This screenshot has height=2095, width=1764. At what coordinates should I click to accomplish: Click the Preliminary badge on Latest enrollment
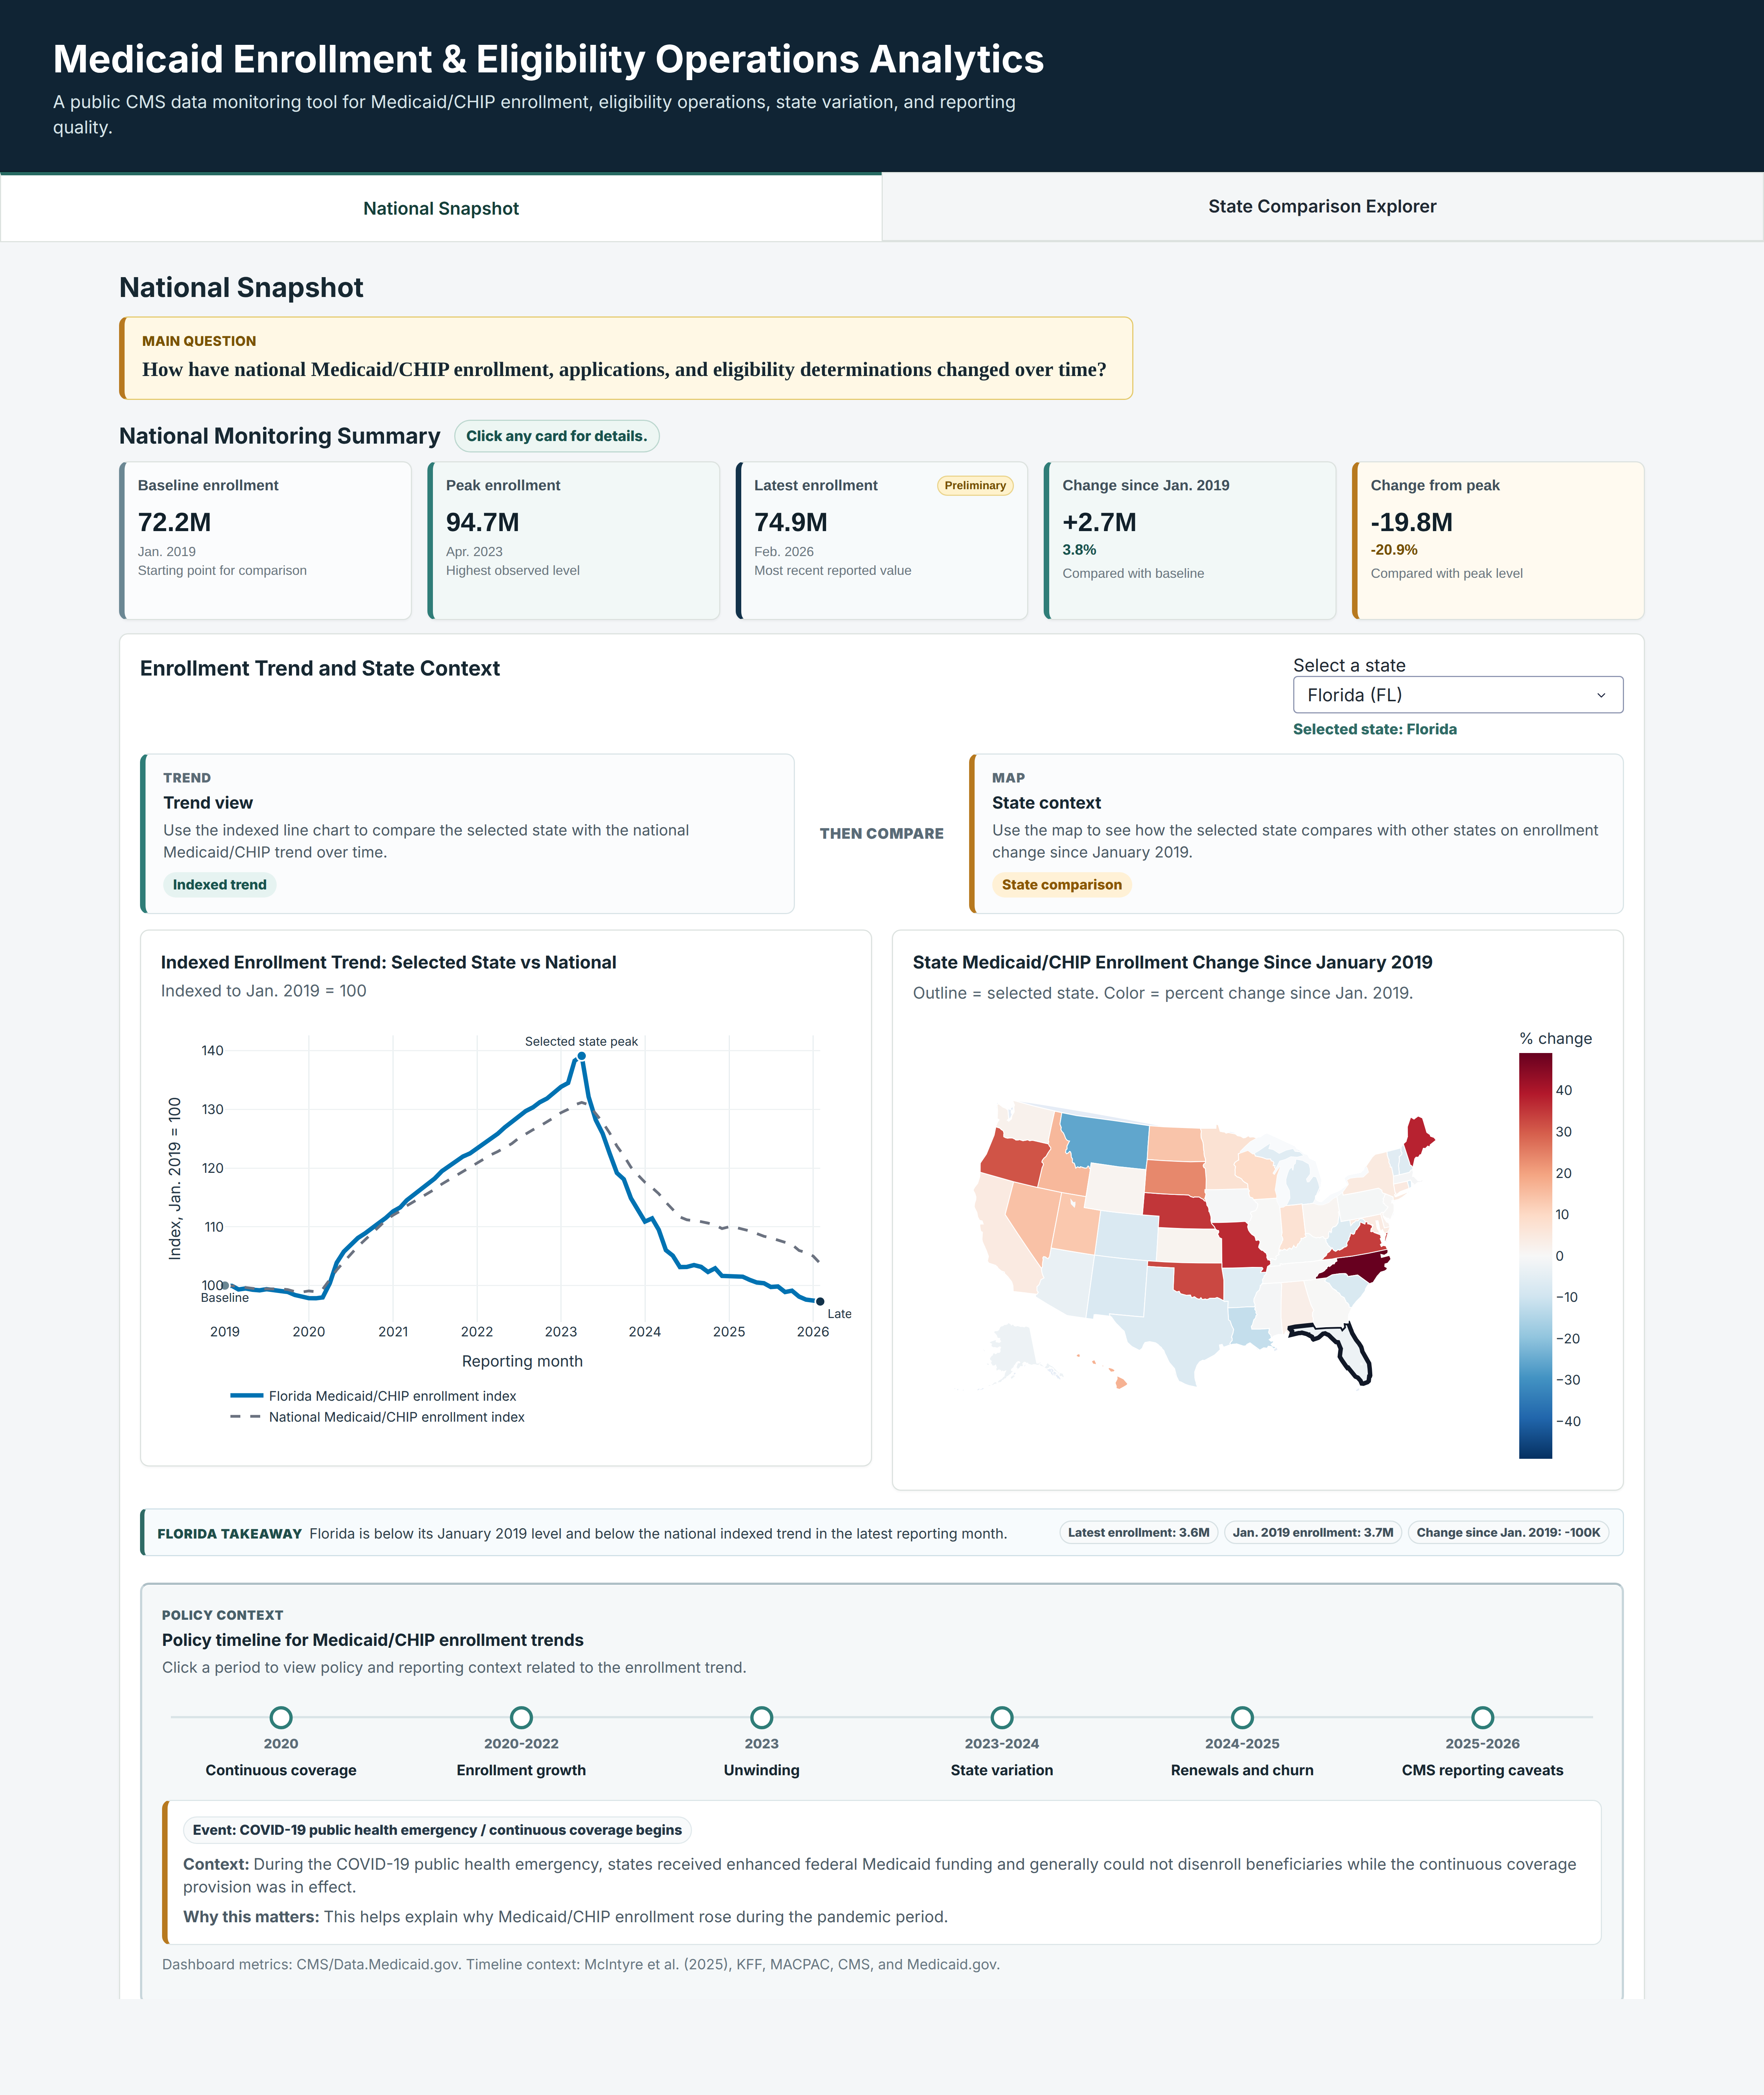(x=975, y=485)
